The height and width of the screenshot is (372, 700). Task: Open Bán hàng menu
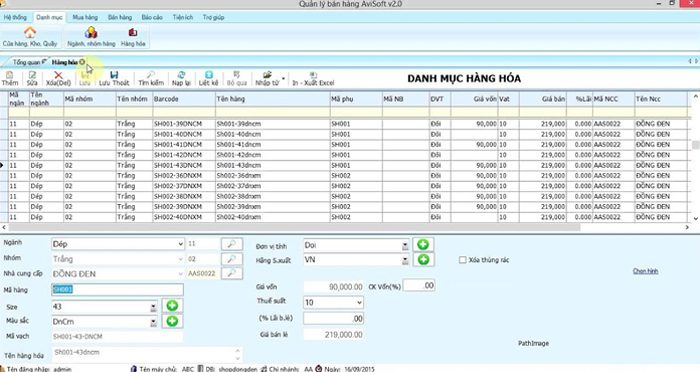point(120,17)
